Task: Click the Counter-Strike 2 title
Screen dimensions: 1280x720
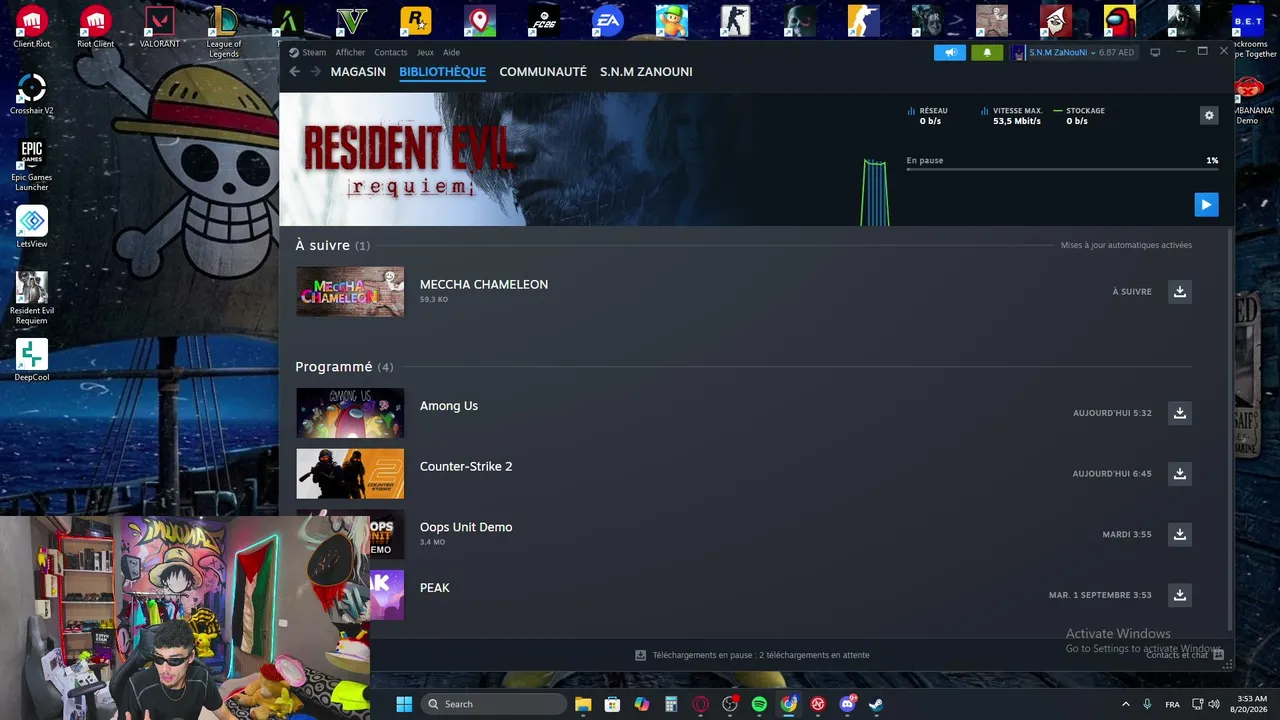Action: (x=466, y=467)
